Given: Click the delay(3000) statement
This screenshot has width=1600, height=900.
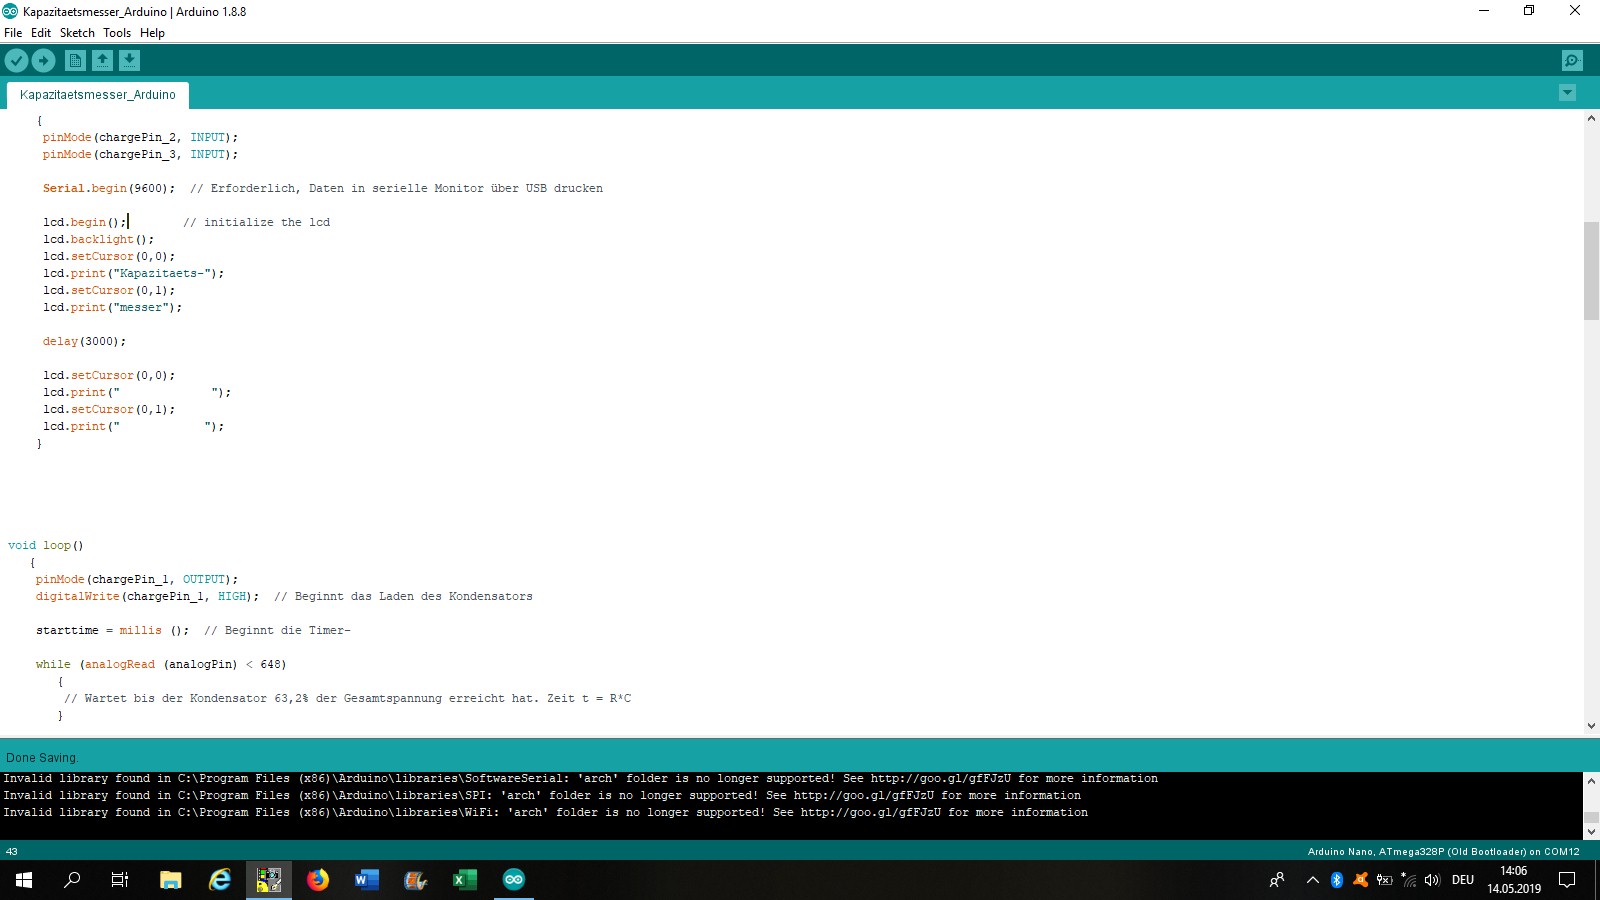Looking at the screenshot, I should point(84,341).
